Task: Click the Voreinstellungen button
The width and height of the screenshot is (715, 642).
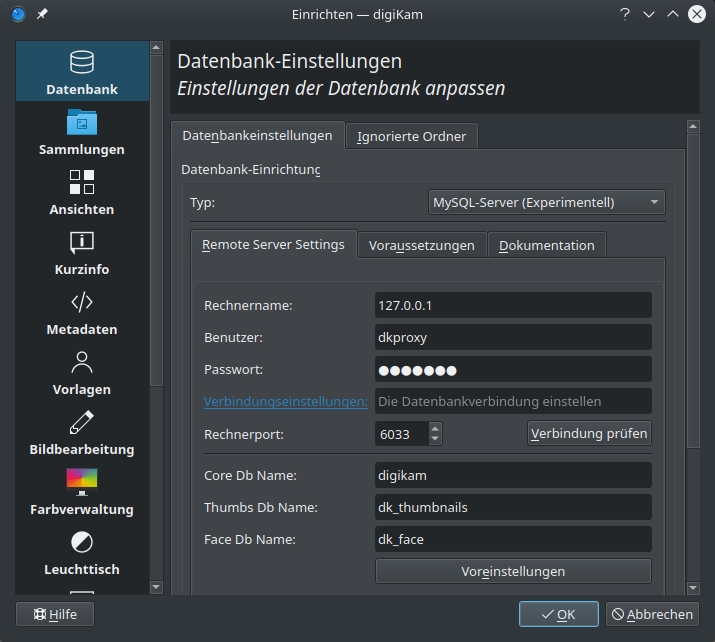Action: [513, 571]
